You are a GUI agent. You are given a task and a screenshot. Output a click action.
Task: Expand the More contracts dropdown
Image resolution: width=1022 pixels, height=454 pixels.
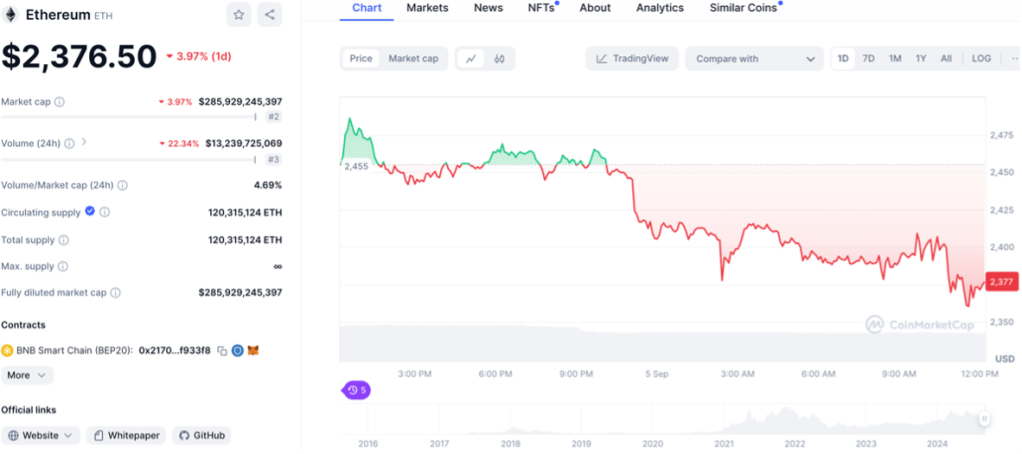pyautogui.click(x=27, y=375)
